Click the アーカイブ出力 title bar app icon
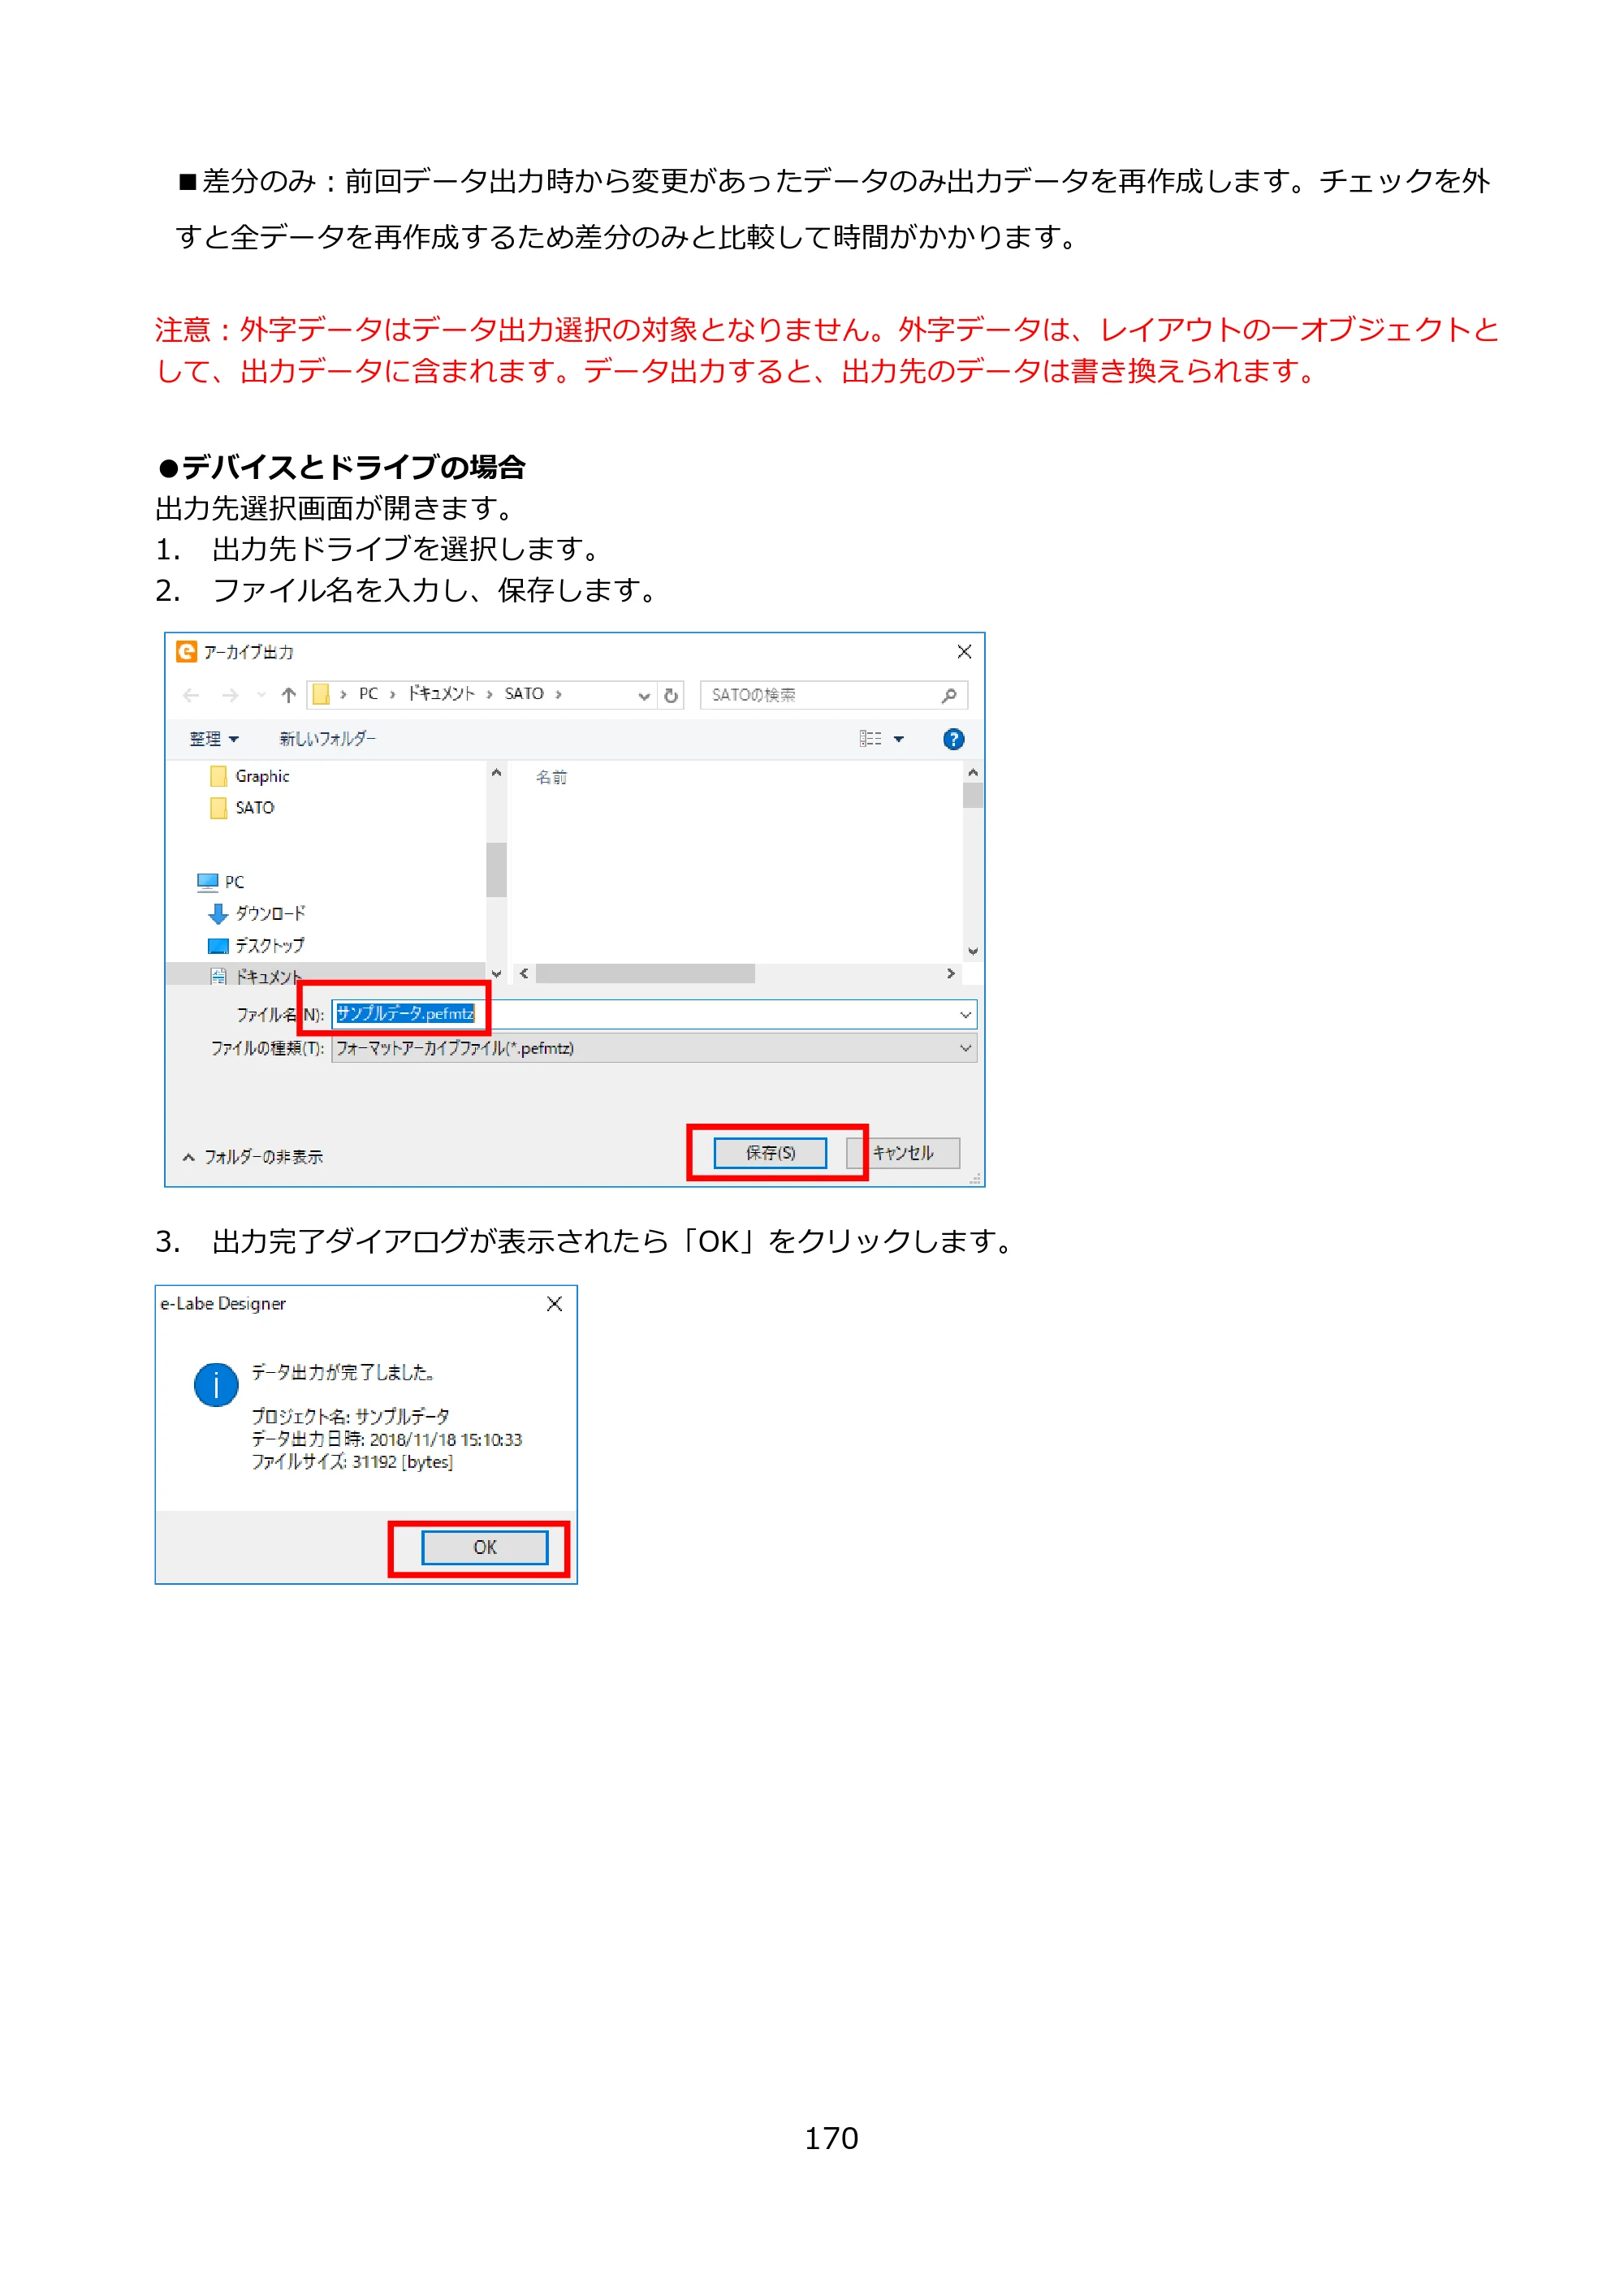This screenshot has height=2296, width=1624. tap(186, 651)
